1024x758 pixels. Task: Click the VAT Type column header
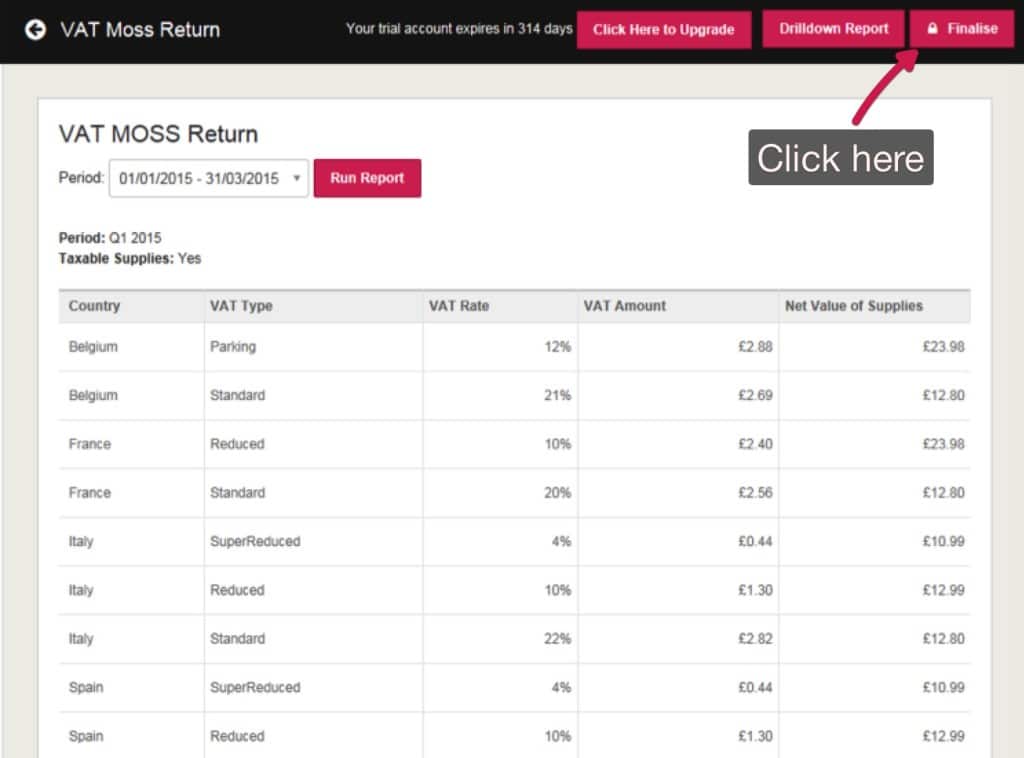tap(241, 306)
